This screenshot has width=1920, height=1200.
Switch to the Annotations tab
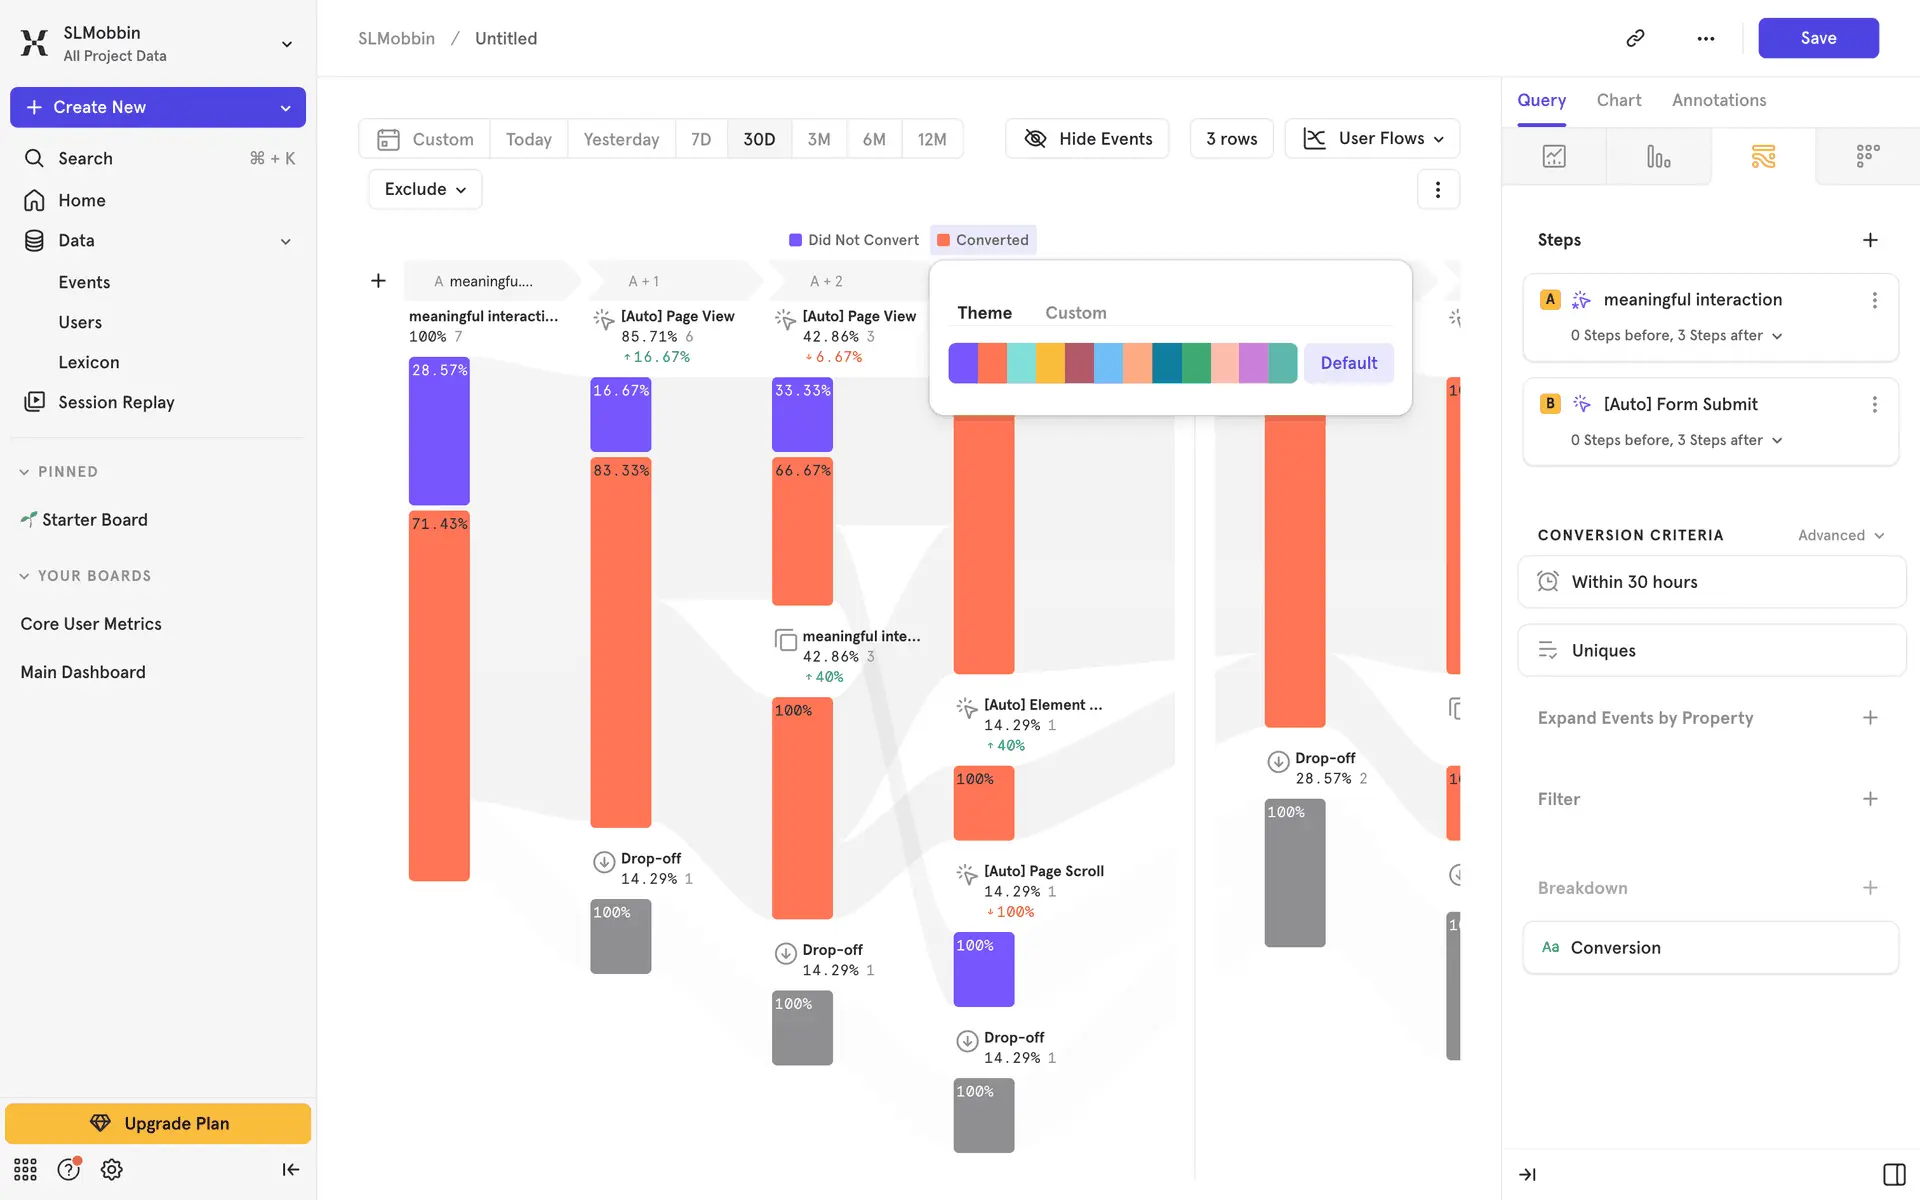click(1718, 100)
